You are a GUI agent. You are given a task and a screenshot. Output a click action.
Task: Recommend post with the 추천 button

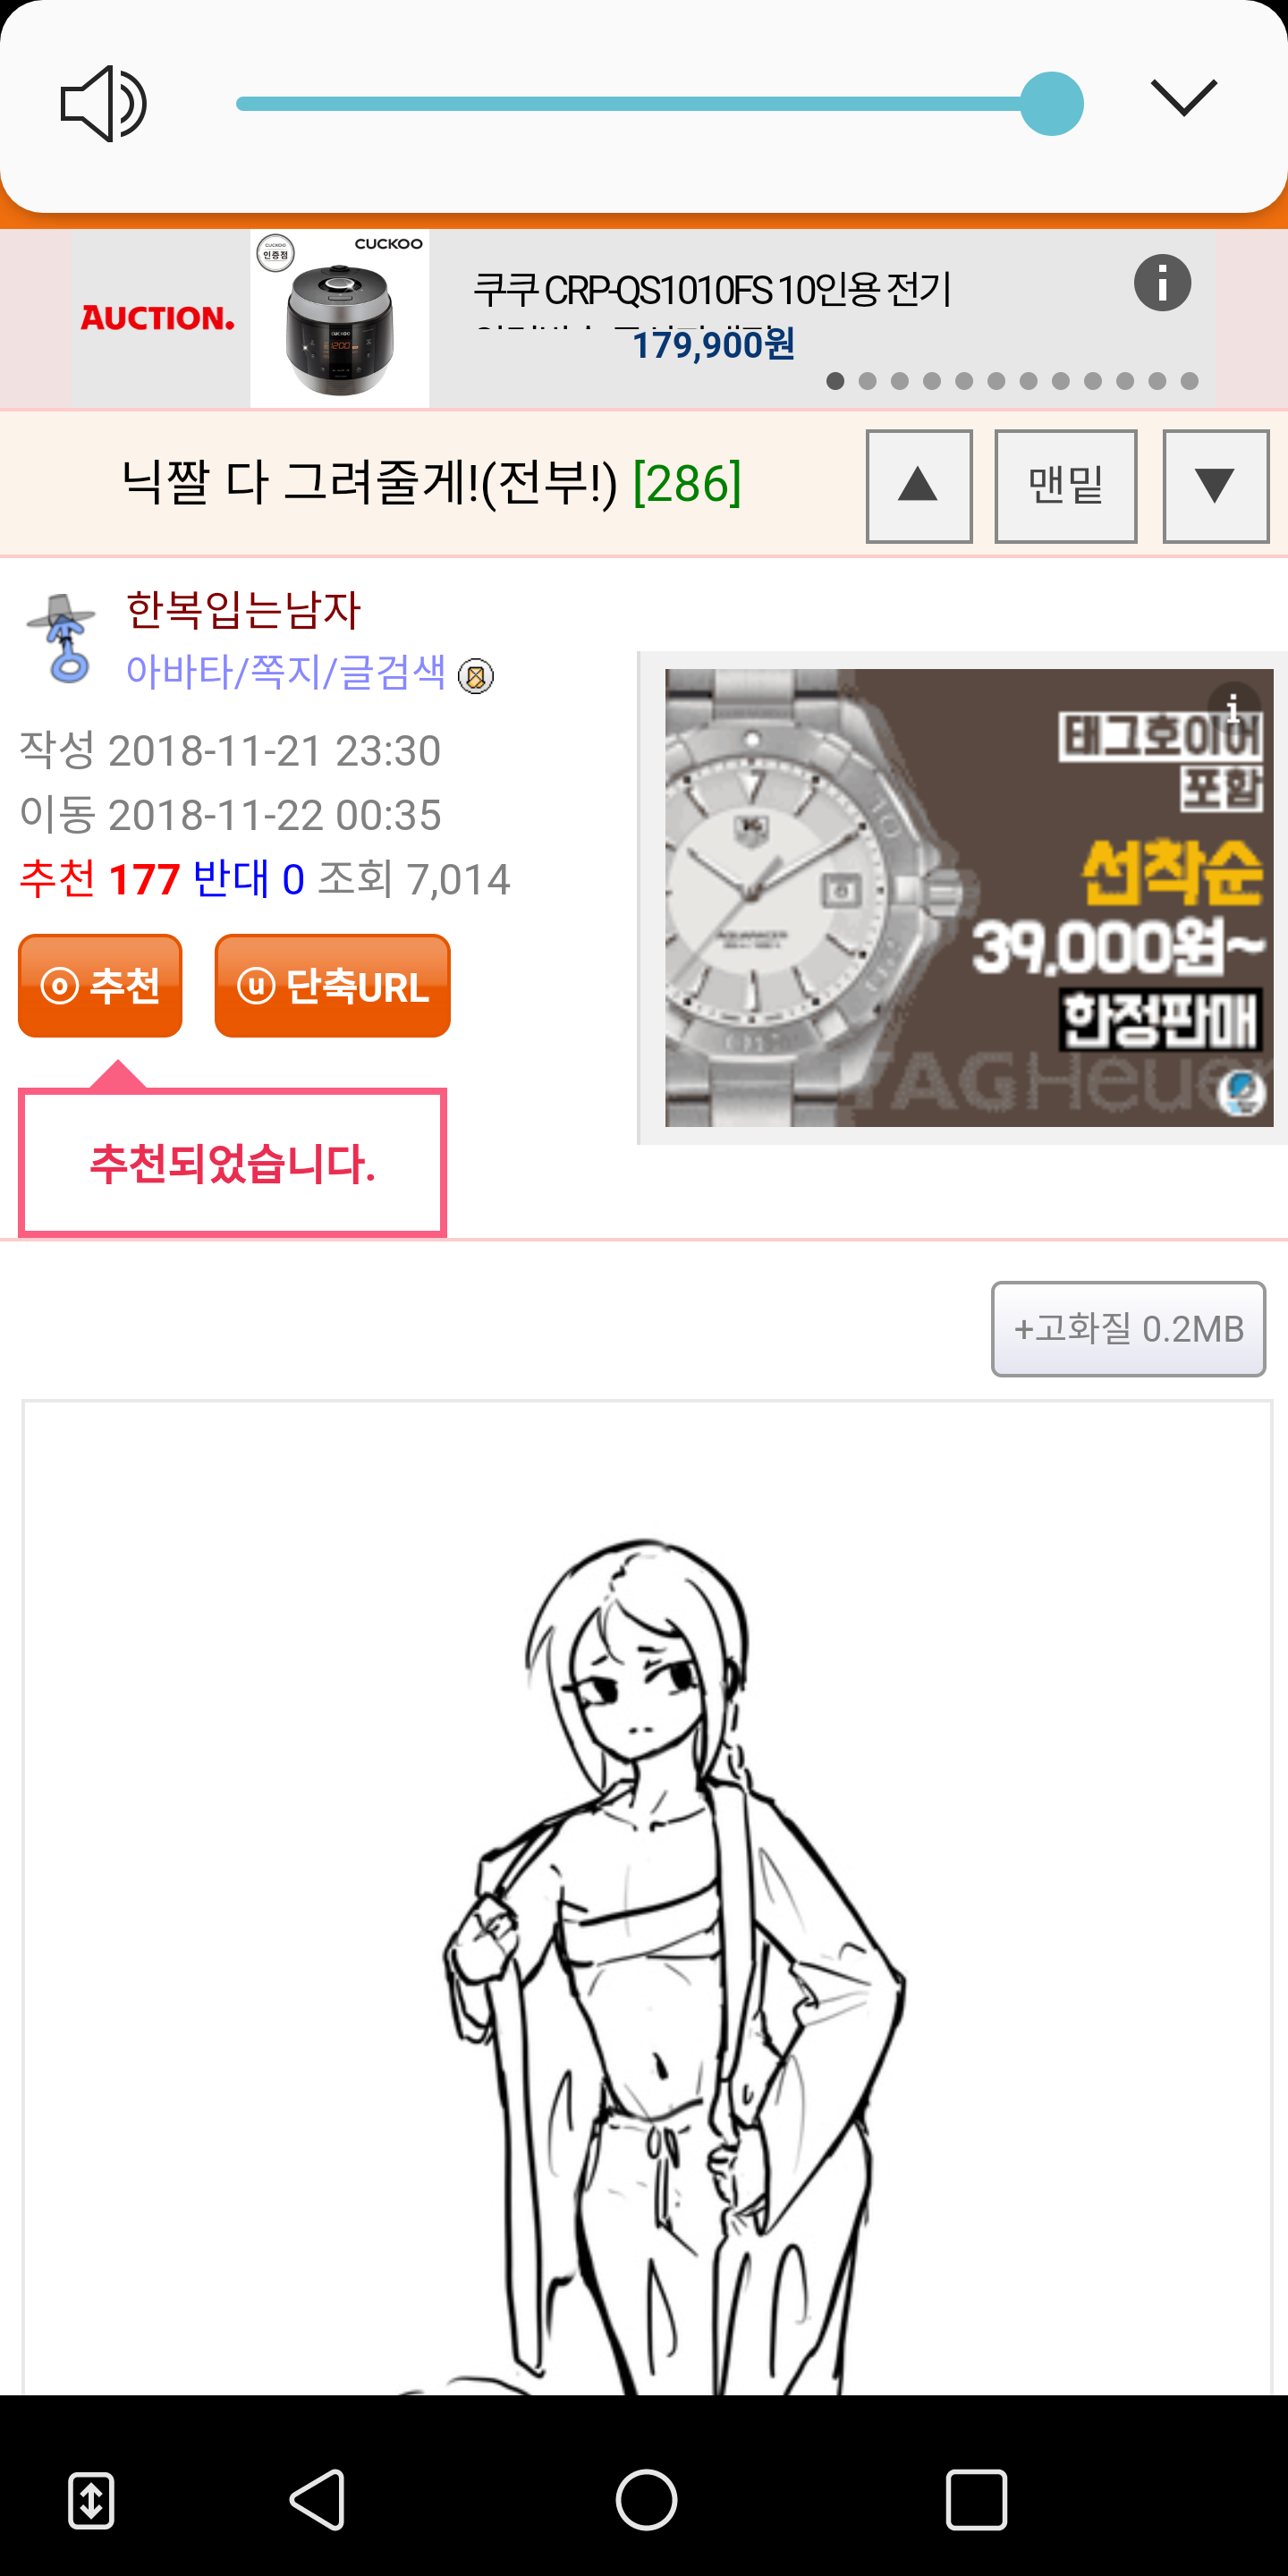point(100,986)
